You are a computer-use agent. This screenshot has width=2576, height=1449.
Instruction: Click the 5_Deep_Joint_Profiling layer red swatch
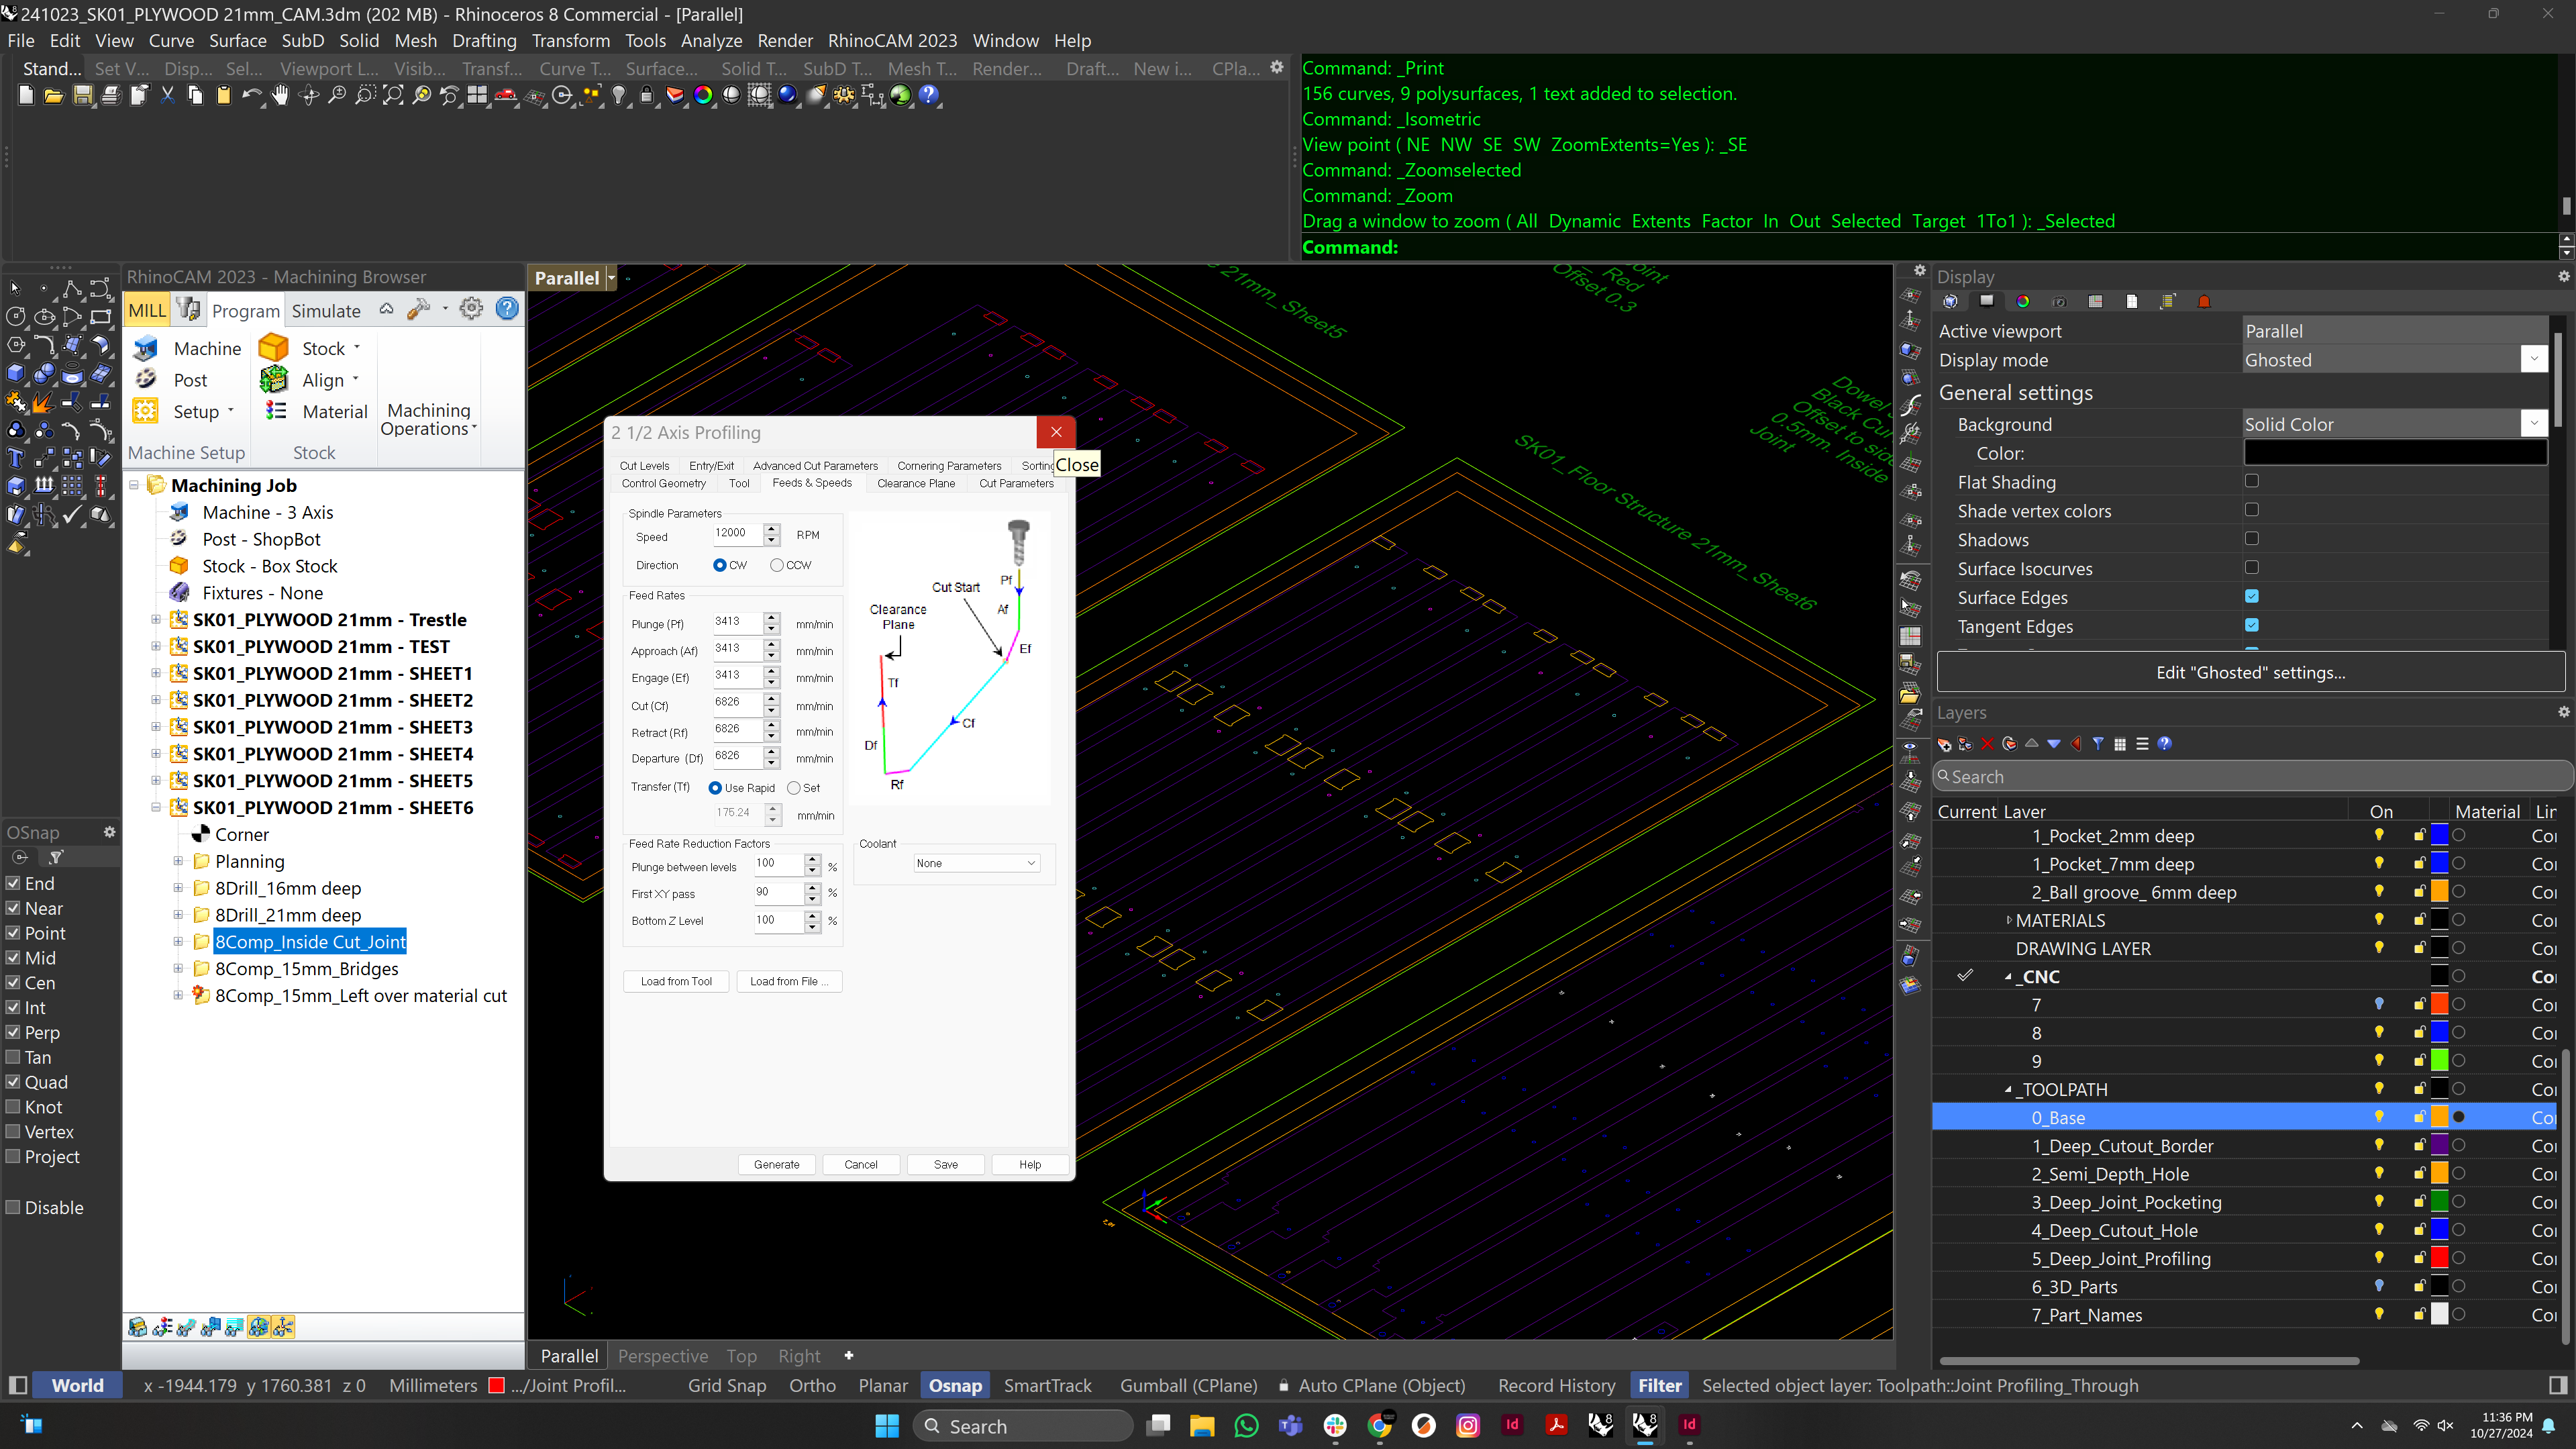(2439, 1258)
